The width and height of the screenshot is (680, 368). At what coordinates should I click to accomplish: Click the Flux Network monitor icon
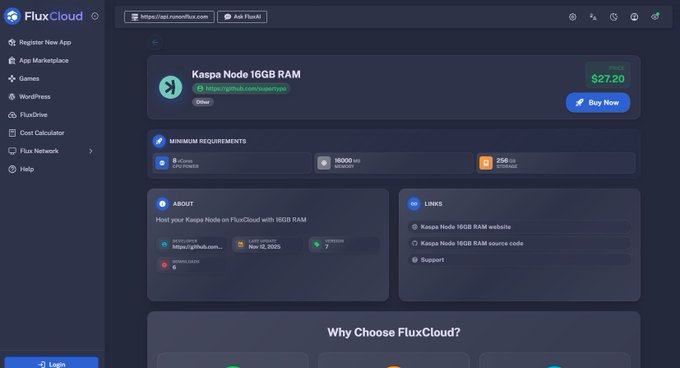click(x=12, y=151)
